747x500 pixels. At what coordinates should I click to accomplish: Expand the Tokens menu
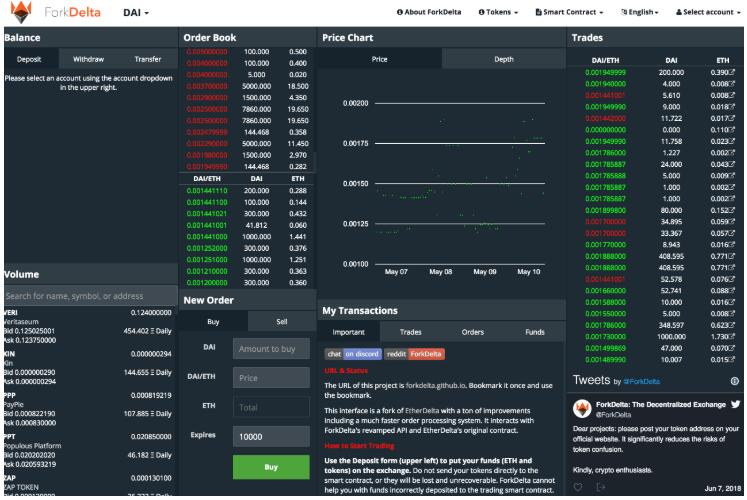coord(498,12)
